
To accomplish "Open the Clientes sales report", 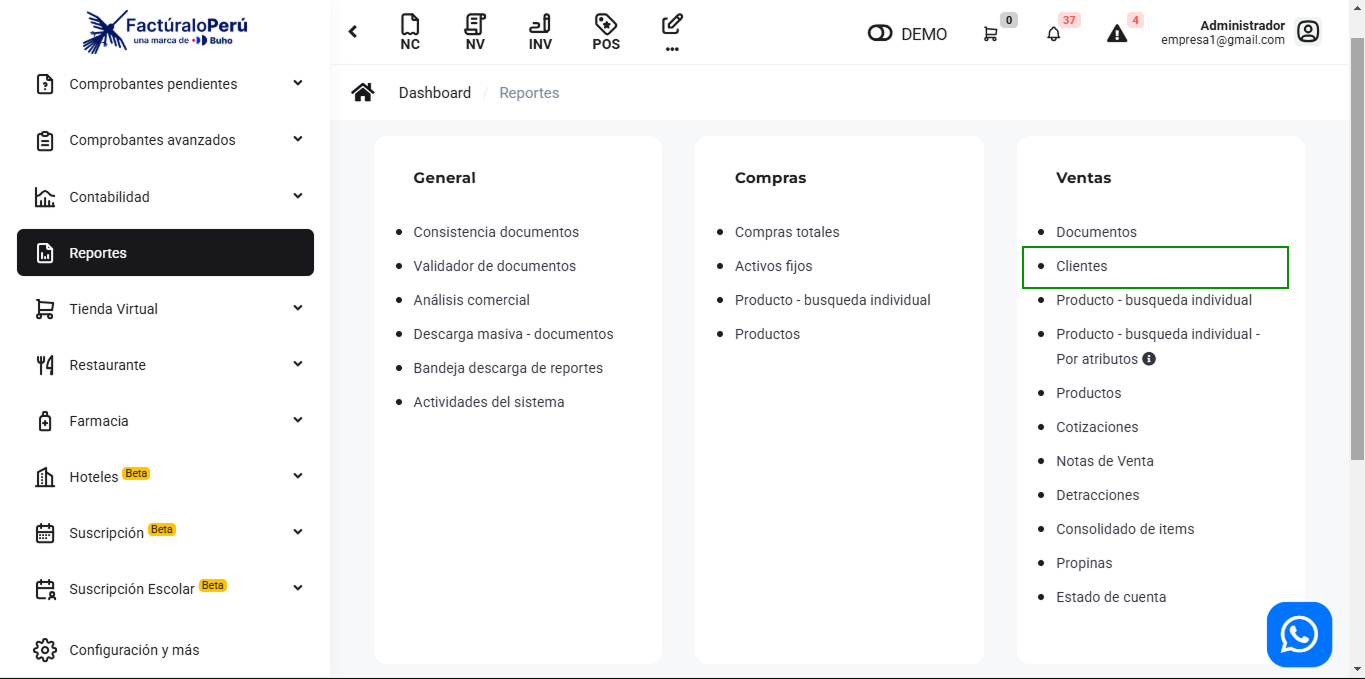I will [1082, 266].
